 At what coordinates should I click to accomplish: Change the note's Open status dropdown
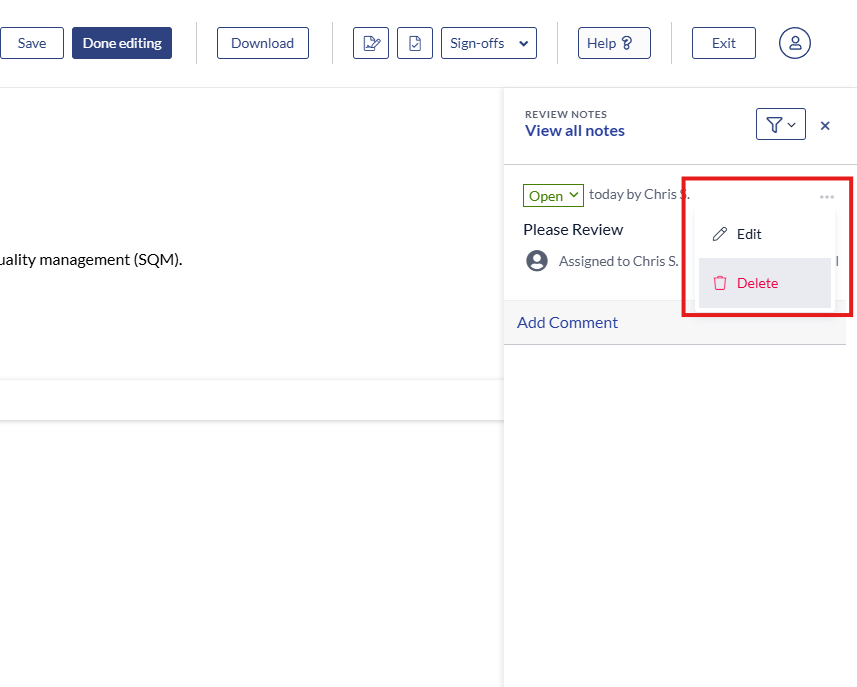point(553,195)
